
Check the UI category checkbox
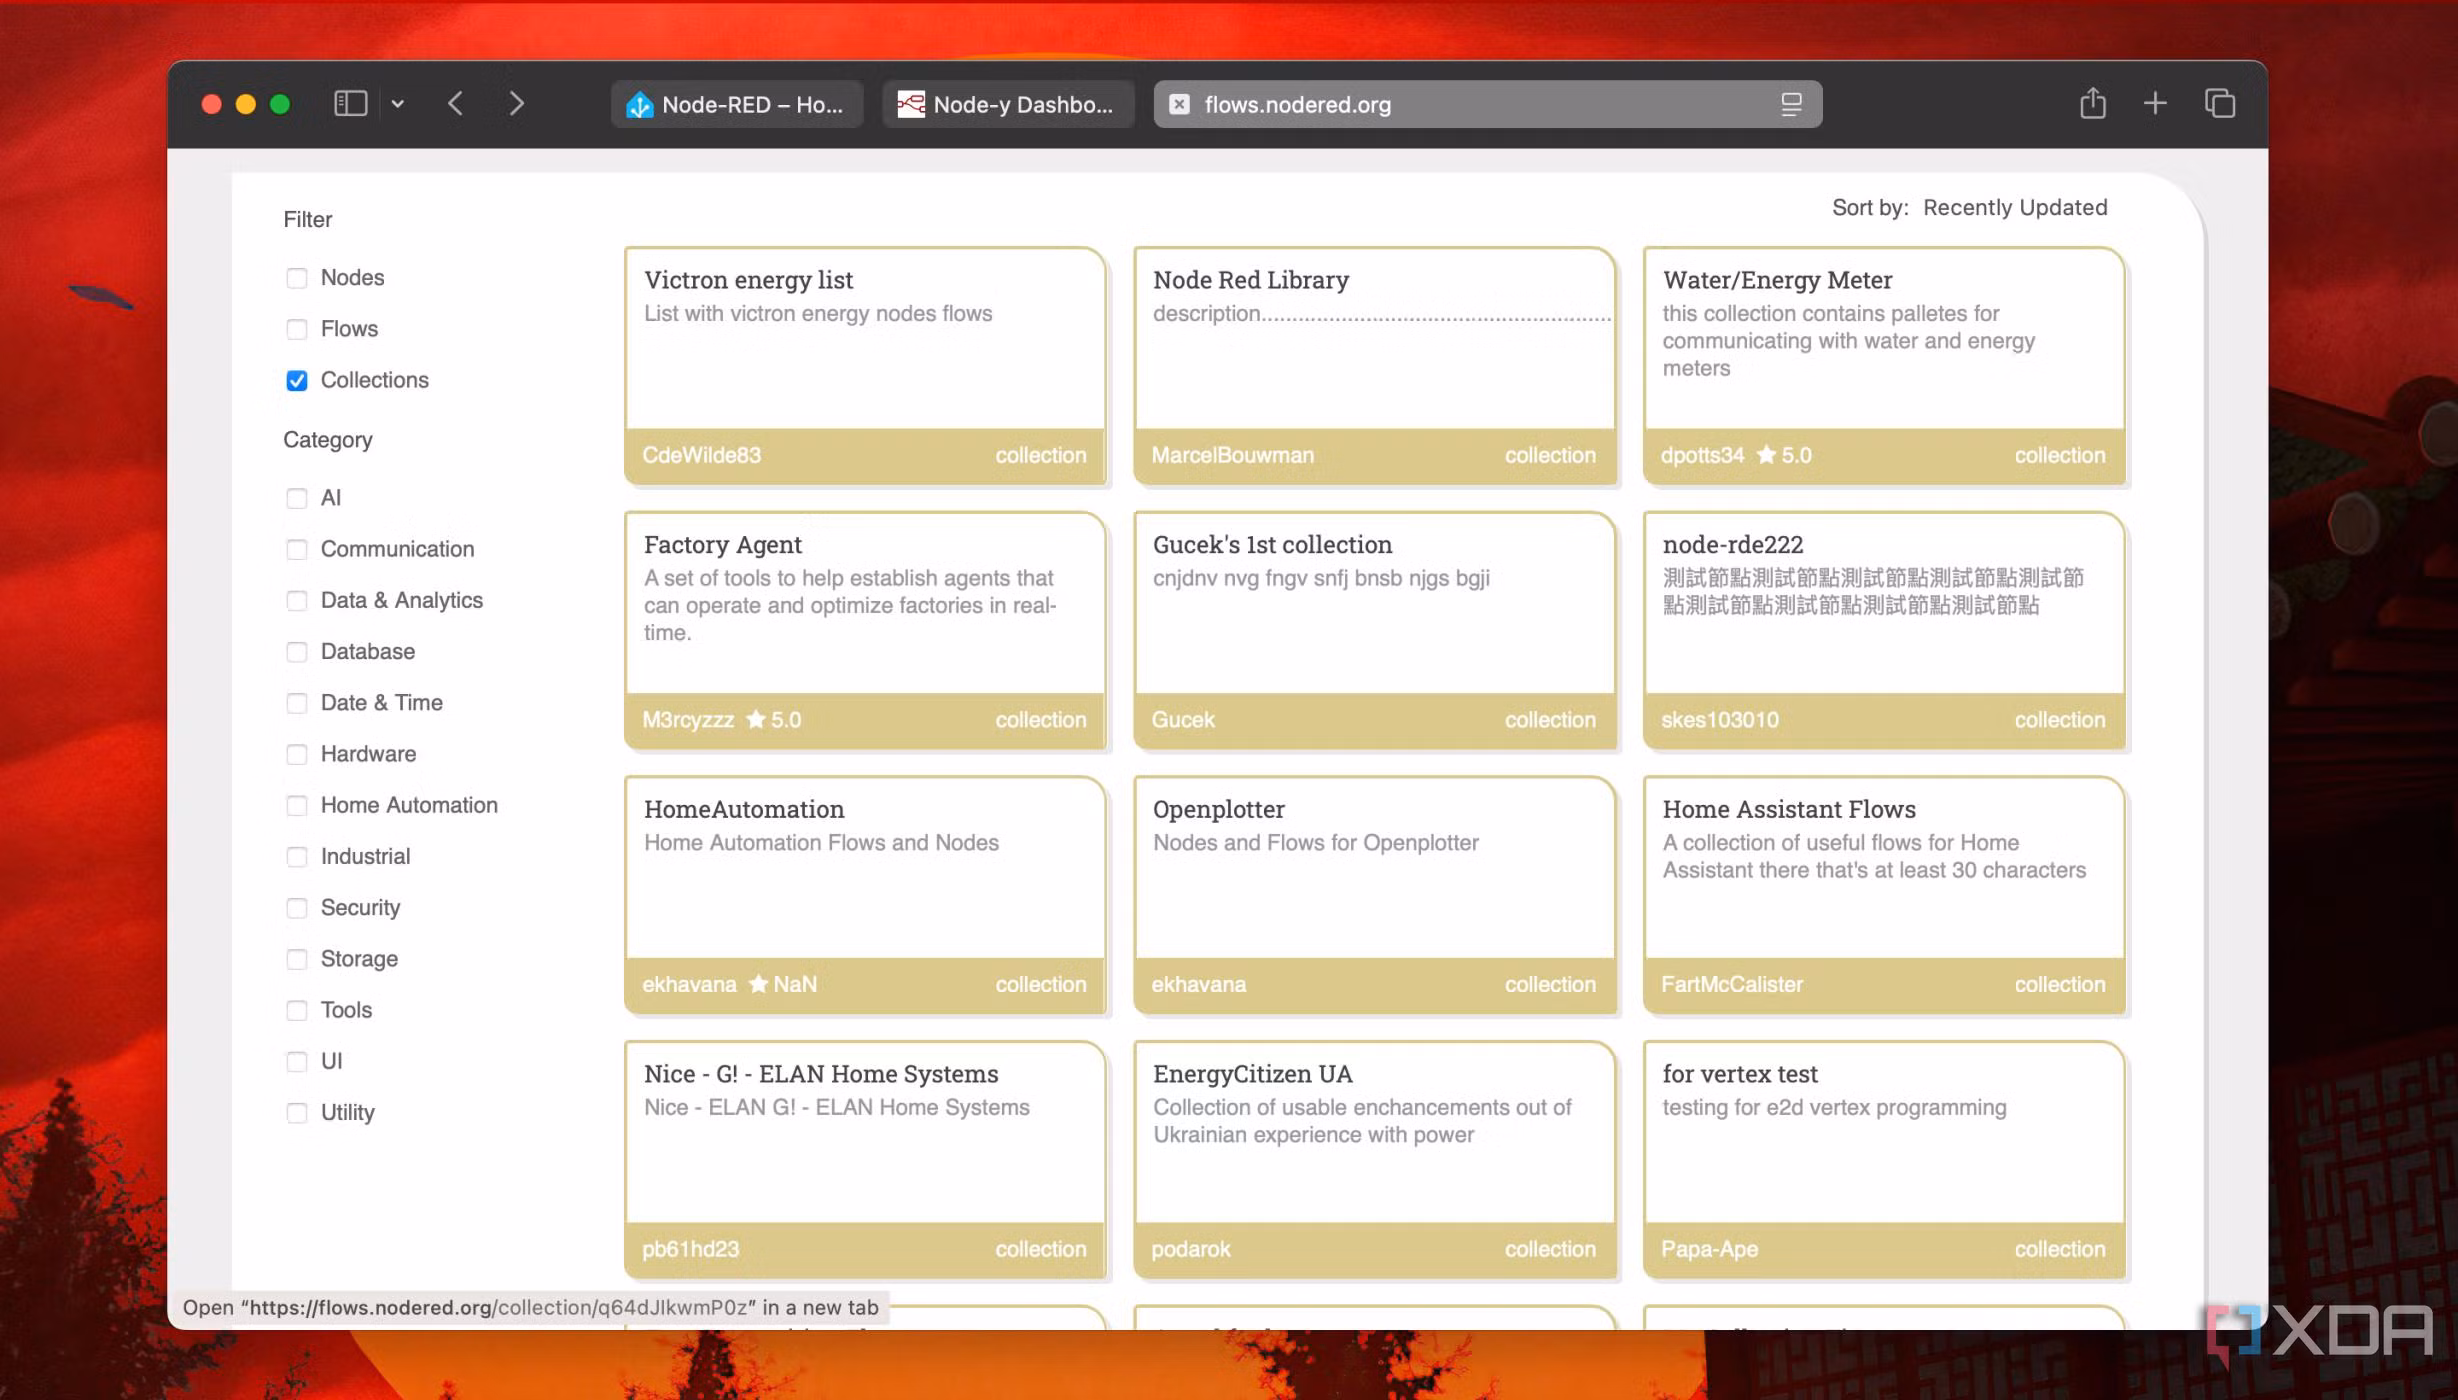point(296,1061)
